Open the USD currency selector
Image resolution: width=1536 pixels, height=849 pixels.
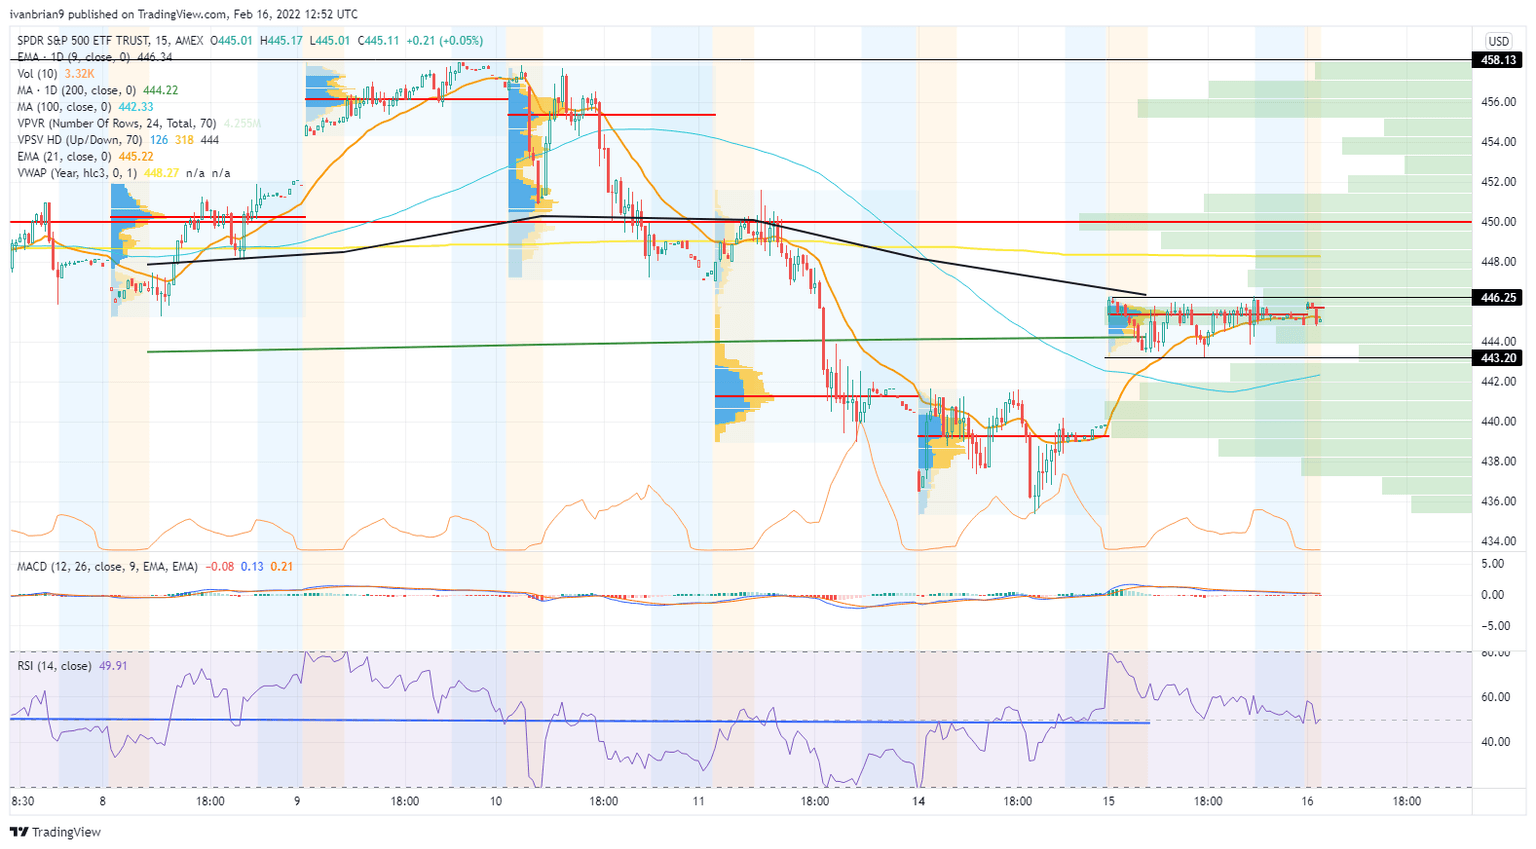click(x=1498, y=41)
